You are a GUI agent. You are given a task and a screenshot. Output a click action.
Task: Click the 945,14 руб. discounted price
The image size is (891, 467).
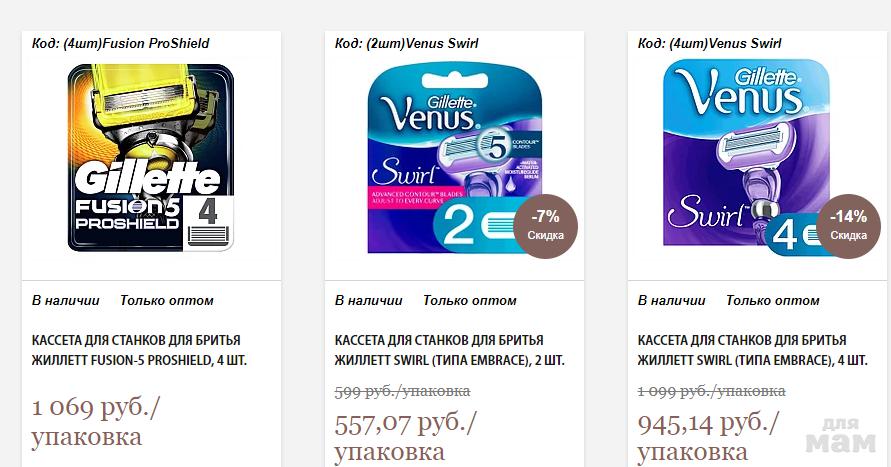(709, 438)
